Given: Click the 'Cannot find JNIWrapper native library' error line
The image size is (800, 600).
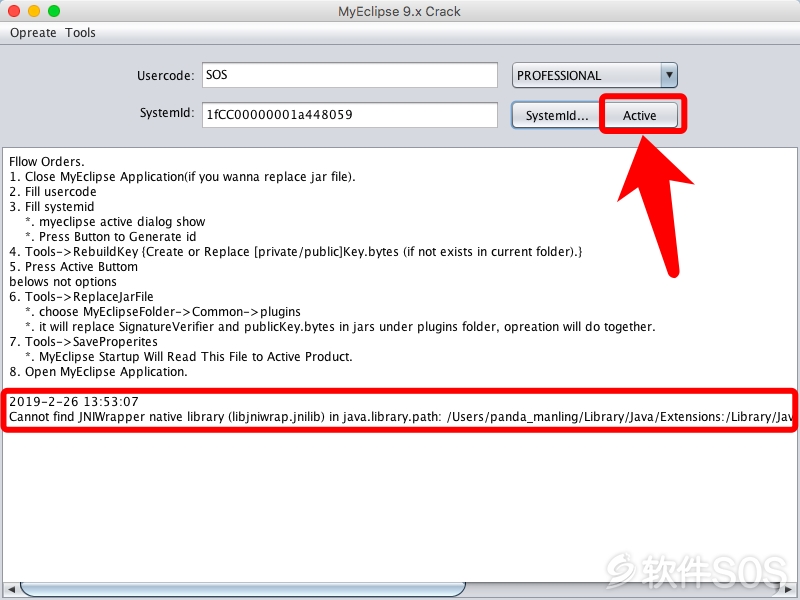Looking at the screenshot, I should click(401, 417).
